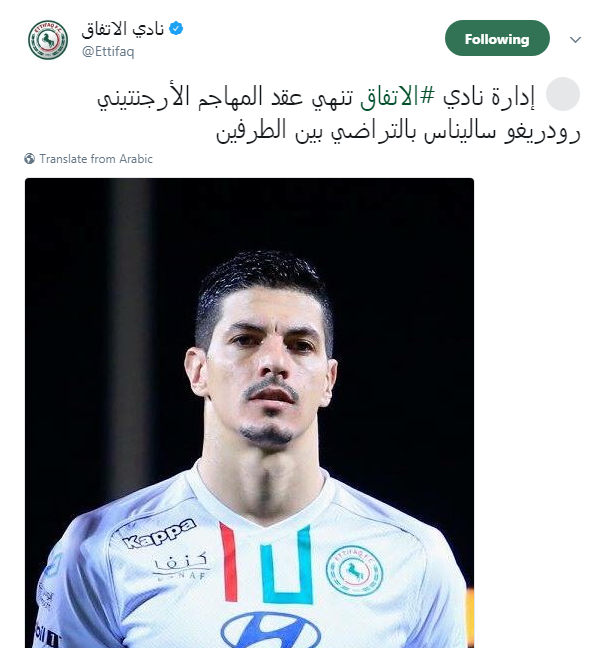Image resolution: width=589 pixels, height=657 pixels.
Task: Click Translate from Arabic
Action: pos(96,159)
